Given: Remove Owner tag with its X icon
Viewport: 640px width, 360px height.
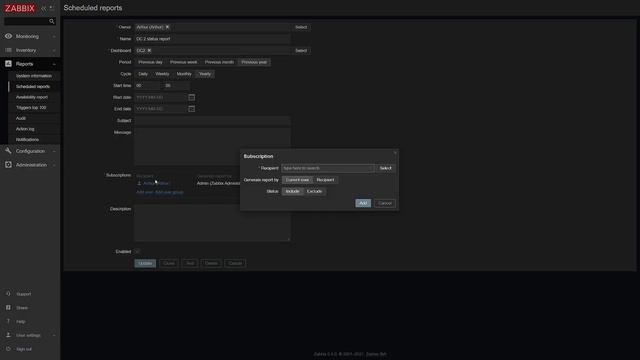Looking at the screenshot, I should [167, 27].
